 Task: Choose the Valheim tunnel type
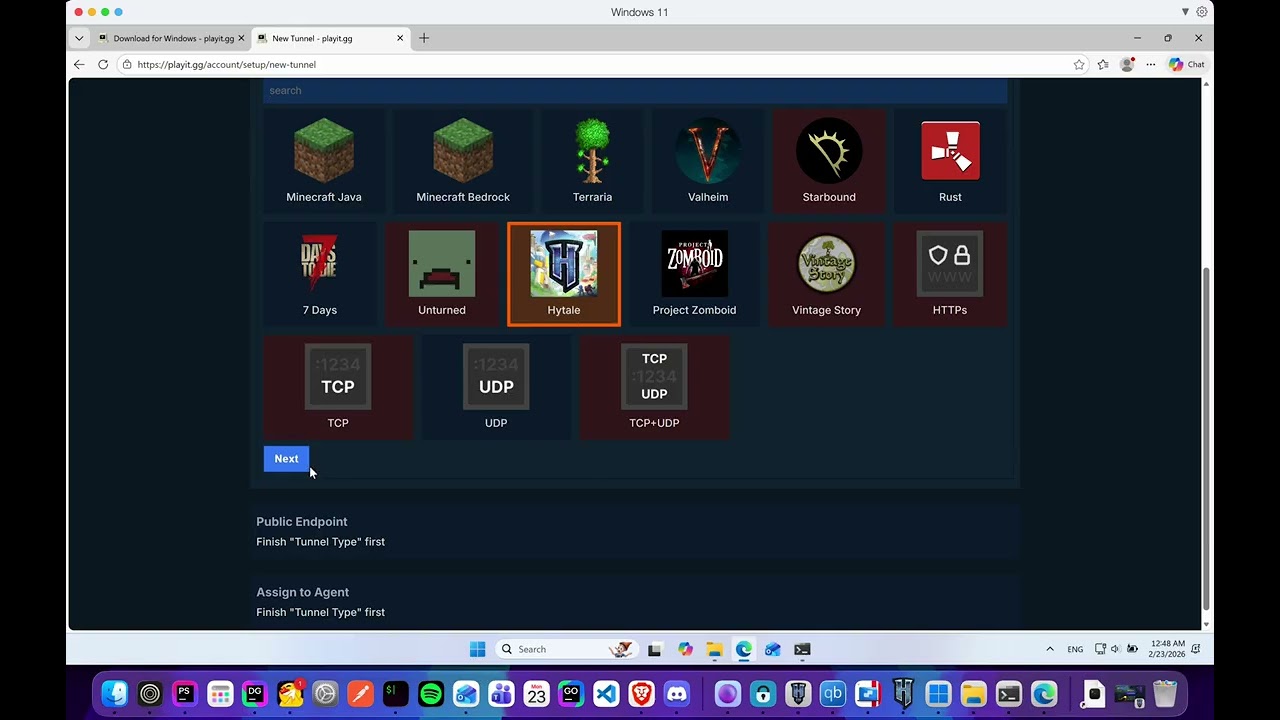coord(708,162)
